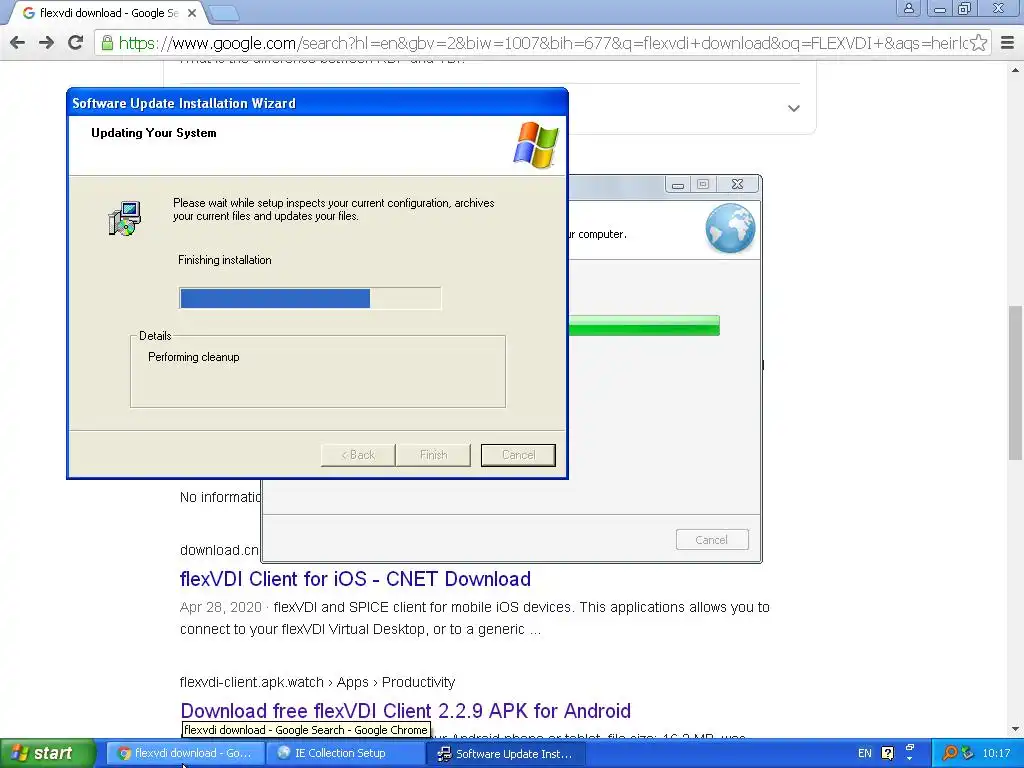The width and height of the screenshot is (1024, 768).
Task: Click the magnifier tray icon
Action: point(950,754)
